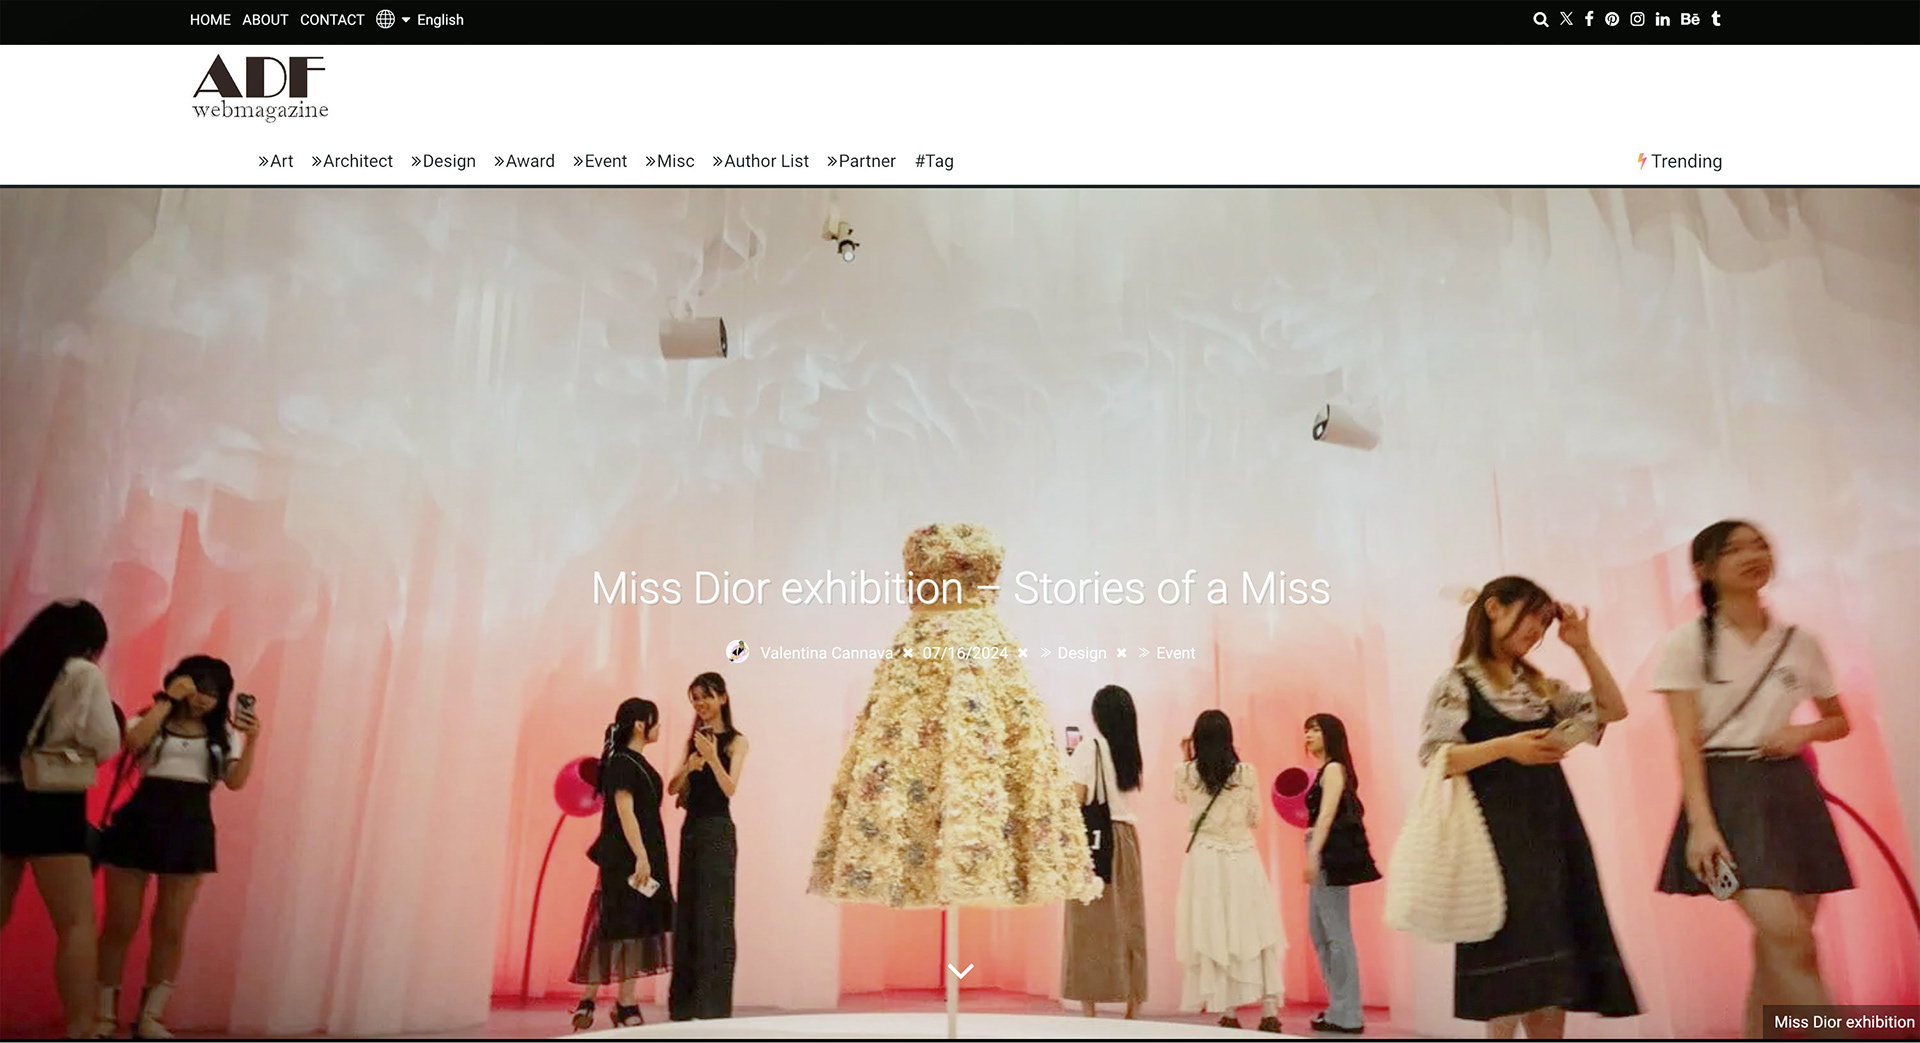
Task: Open the Misc category menu
Action: point(670,161)
